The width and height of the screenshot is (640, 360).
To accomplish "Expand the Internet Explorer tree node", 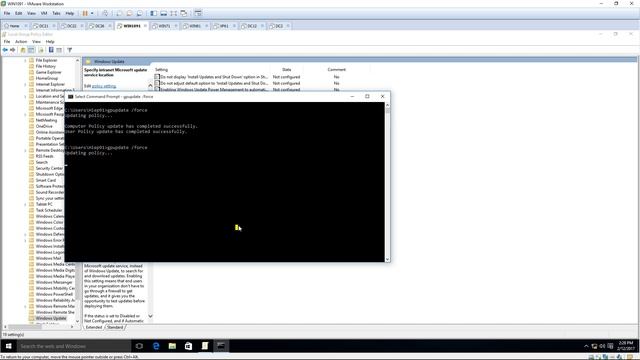I will pyautogui.click(x=25, y=84).
